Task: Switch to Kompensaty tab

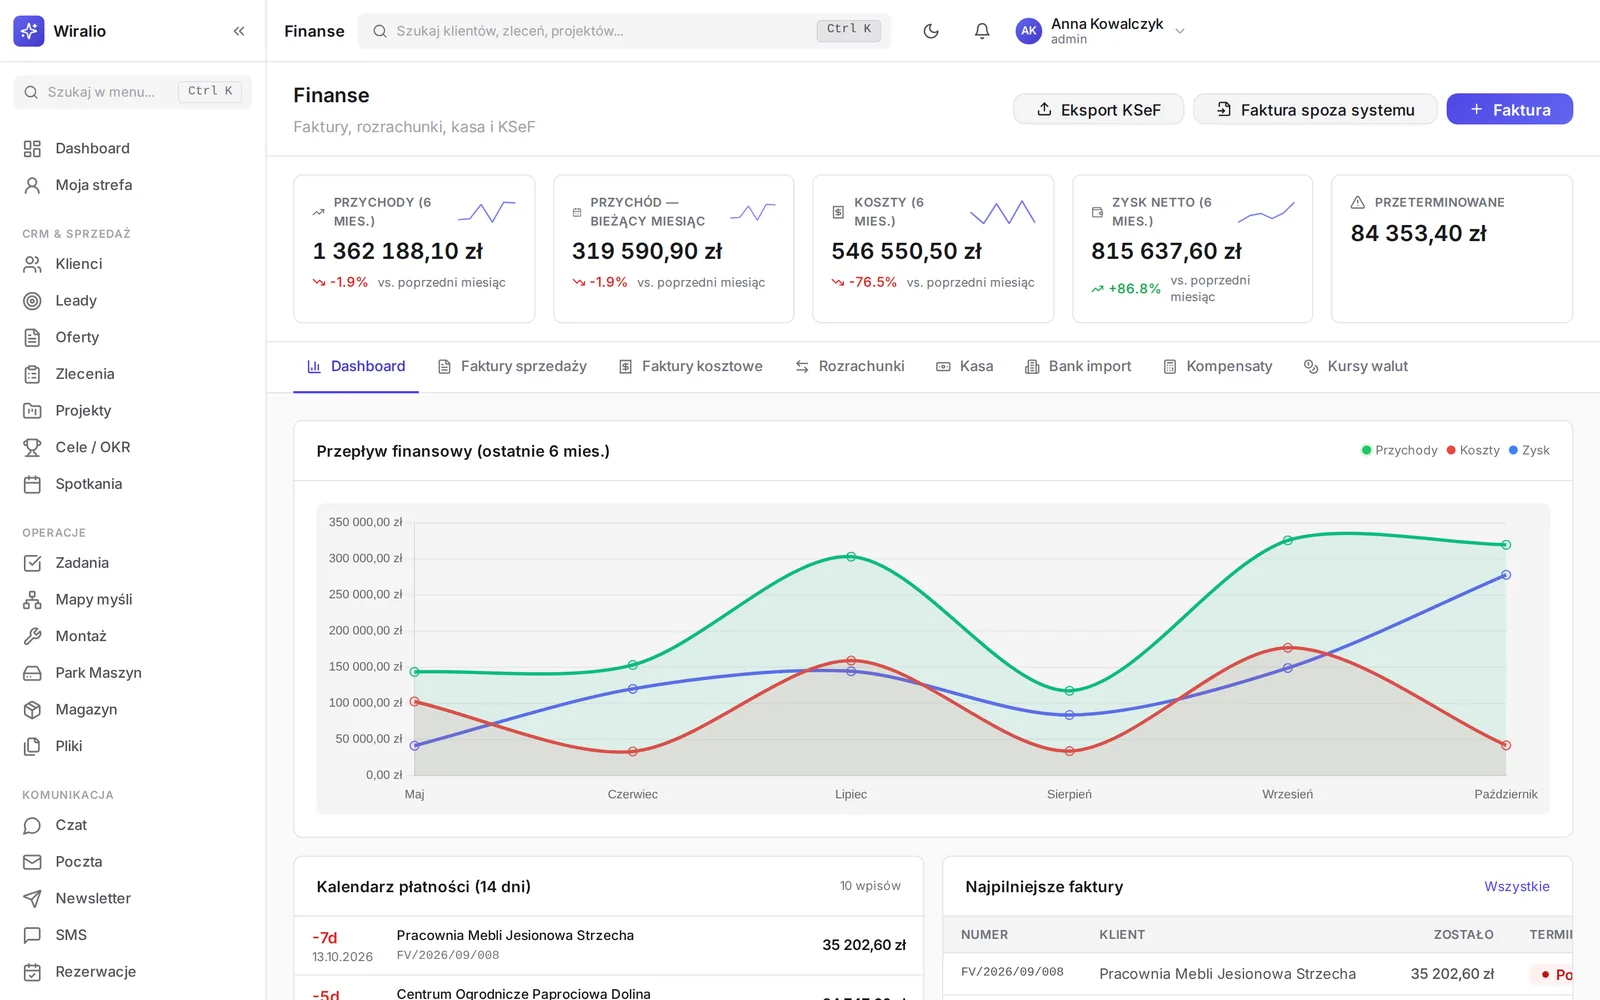Action: 1217,367
